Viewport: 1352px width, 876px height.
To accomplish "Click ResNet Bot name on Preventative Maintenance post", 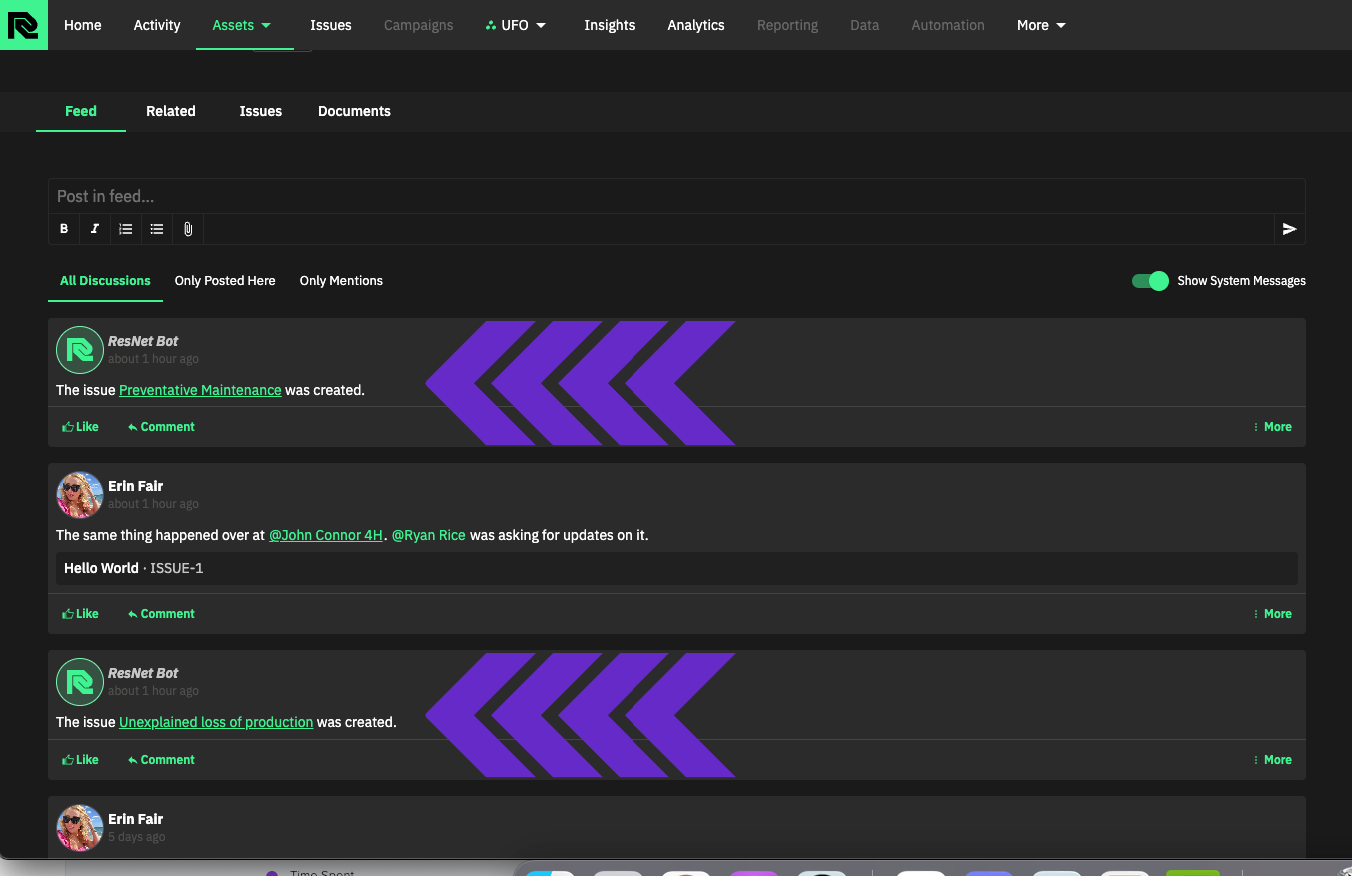I will coord(143,341).
